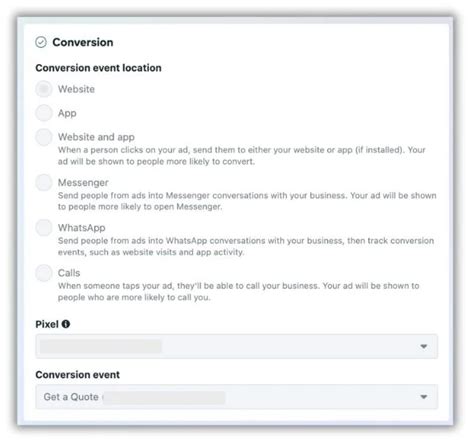The width and height of the screenshot is (474, 442).
Task: Click the Calls option description text
Action: (x=238, y=292)
